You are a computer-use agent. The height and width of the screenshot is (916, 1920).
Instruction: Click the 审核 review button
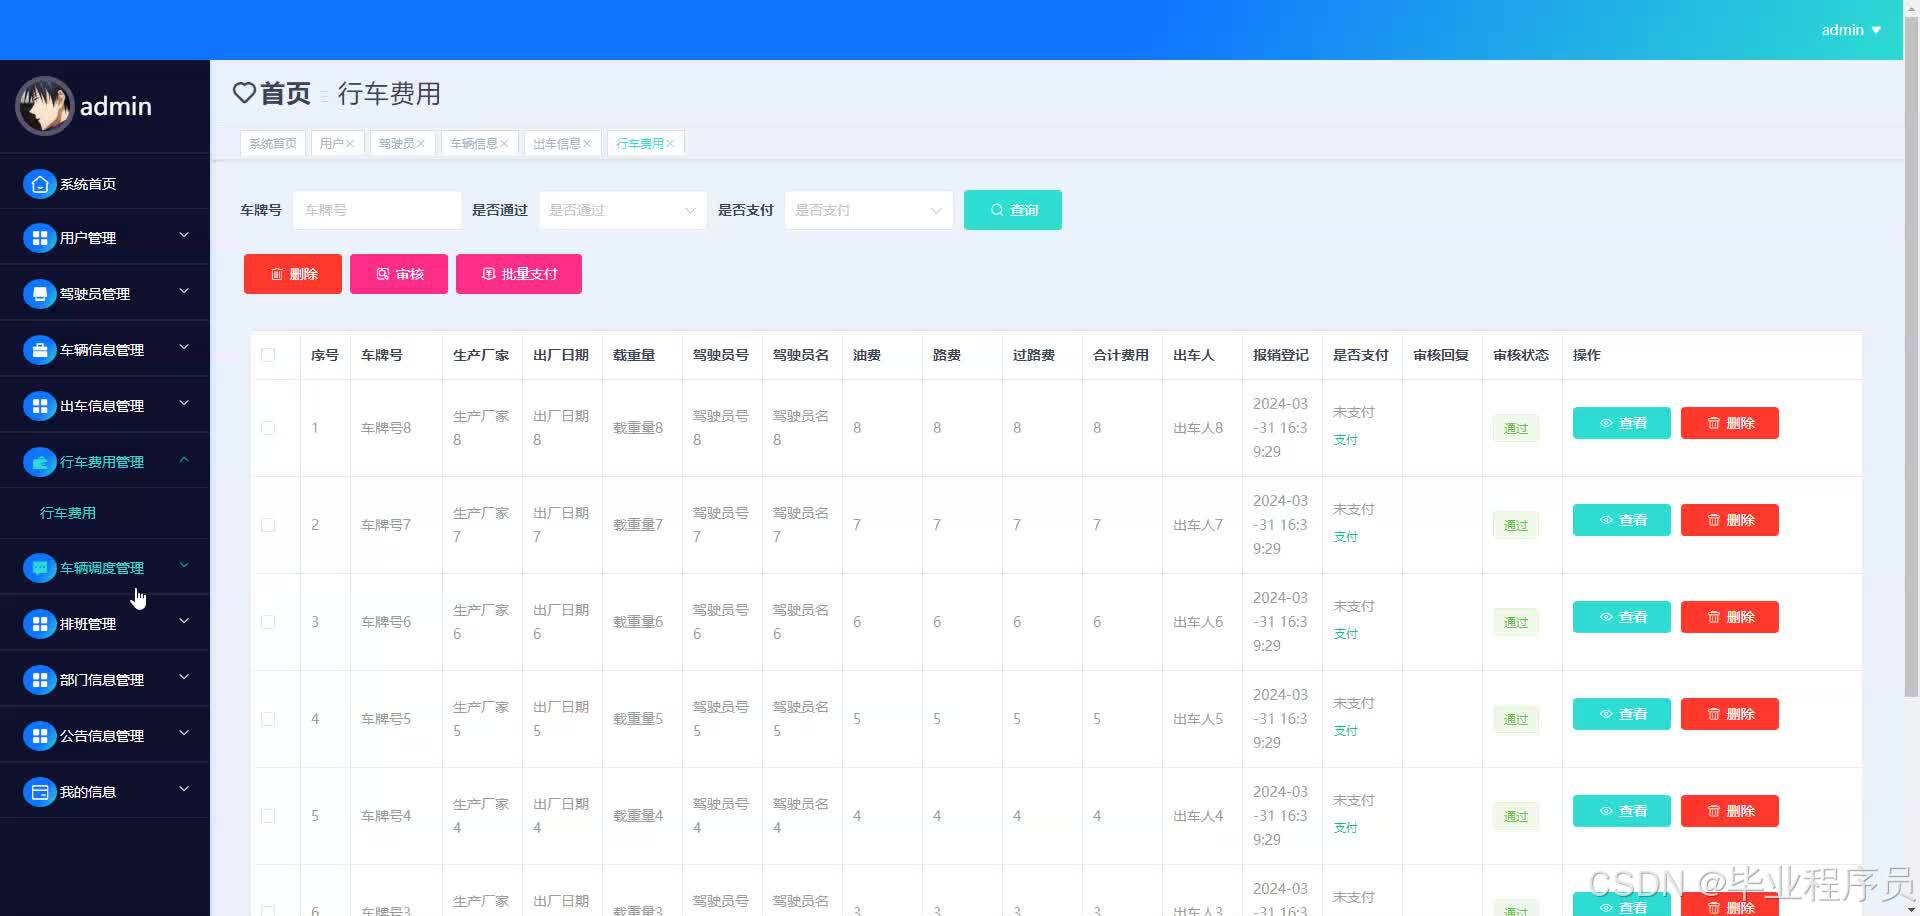pos(399,274)
